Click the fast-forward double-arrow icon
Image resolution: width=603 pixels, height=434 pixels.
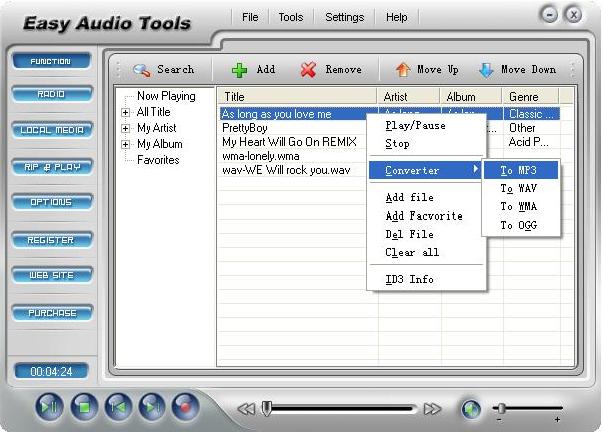coord(433,409)
